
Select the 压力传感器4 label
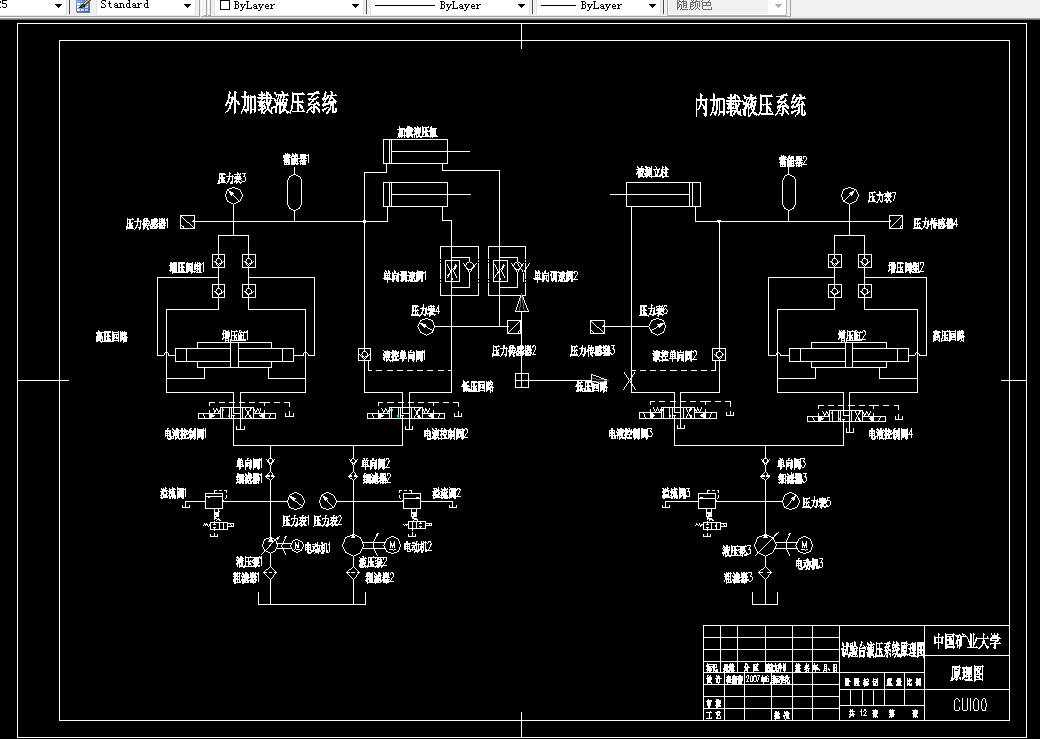935,224
